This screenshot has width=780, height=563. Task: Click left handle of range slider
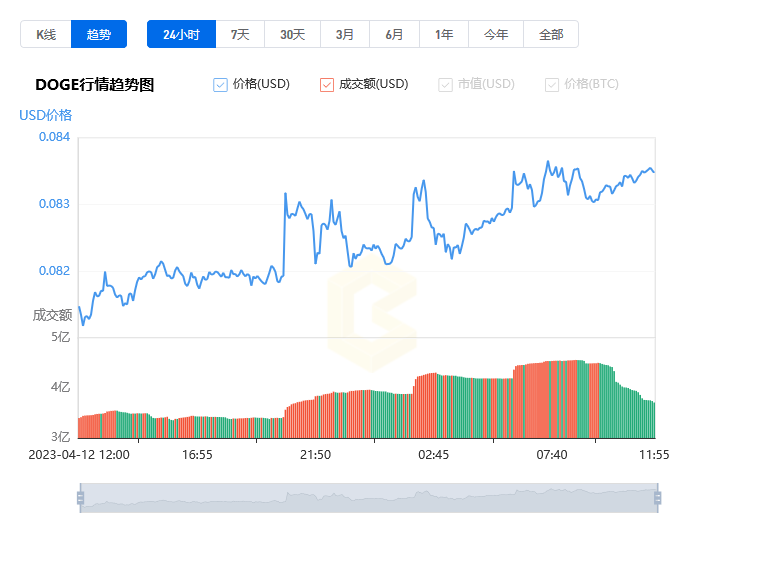click(80, 498)
